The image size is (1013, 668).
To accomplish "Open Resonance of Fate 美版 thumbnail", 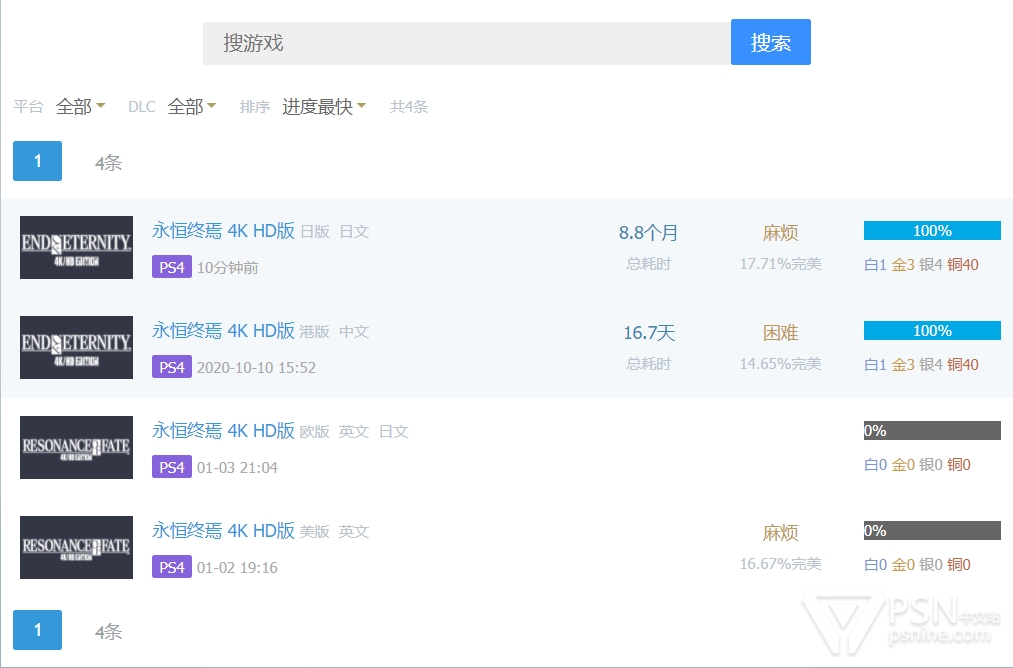I will pos(76,547).
